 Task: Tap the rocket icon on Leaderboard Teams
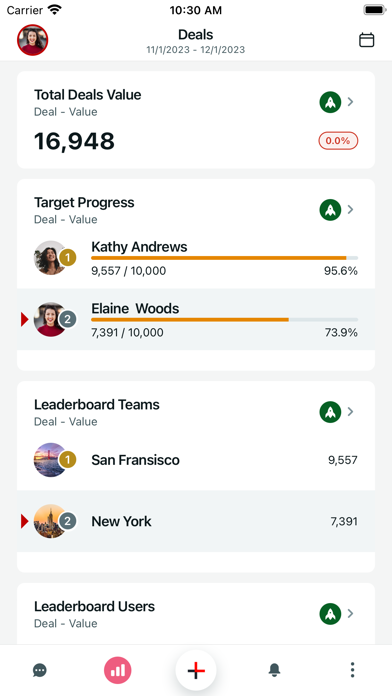330,412
